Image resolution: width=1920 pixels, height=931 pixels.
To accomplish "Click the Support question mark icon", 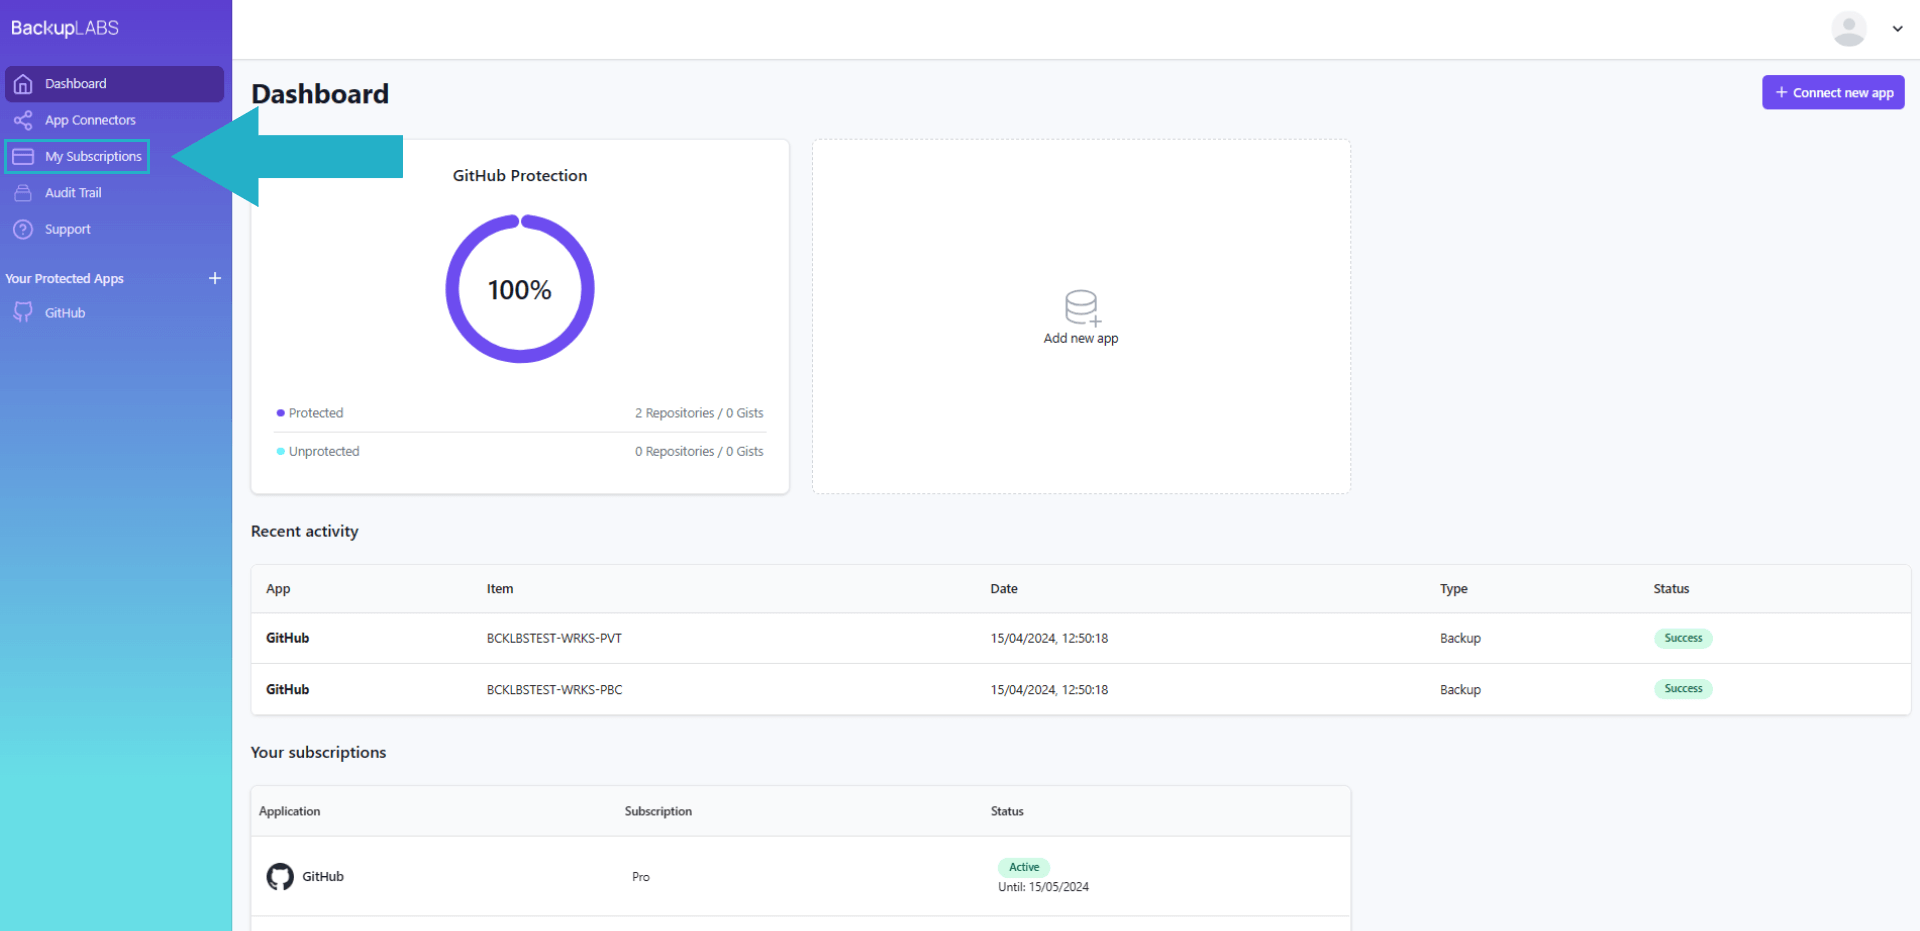I will pyautogui.click(x=23, y=229).
